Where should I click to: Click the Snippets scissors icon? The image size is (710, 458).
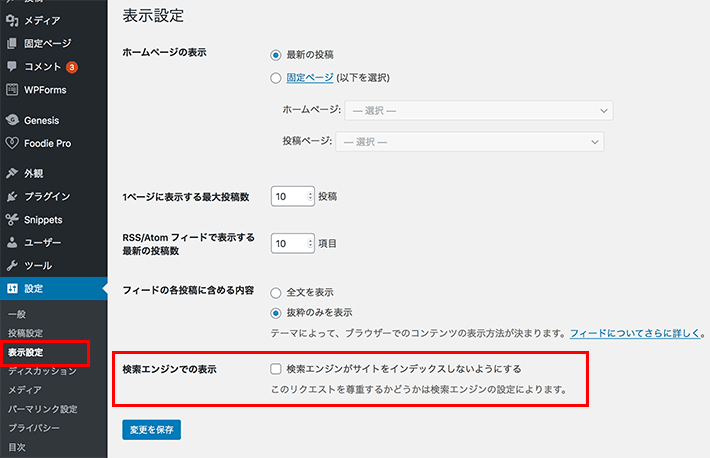12,220
